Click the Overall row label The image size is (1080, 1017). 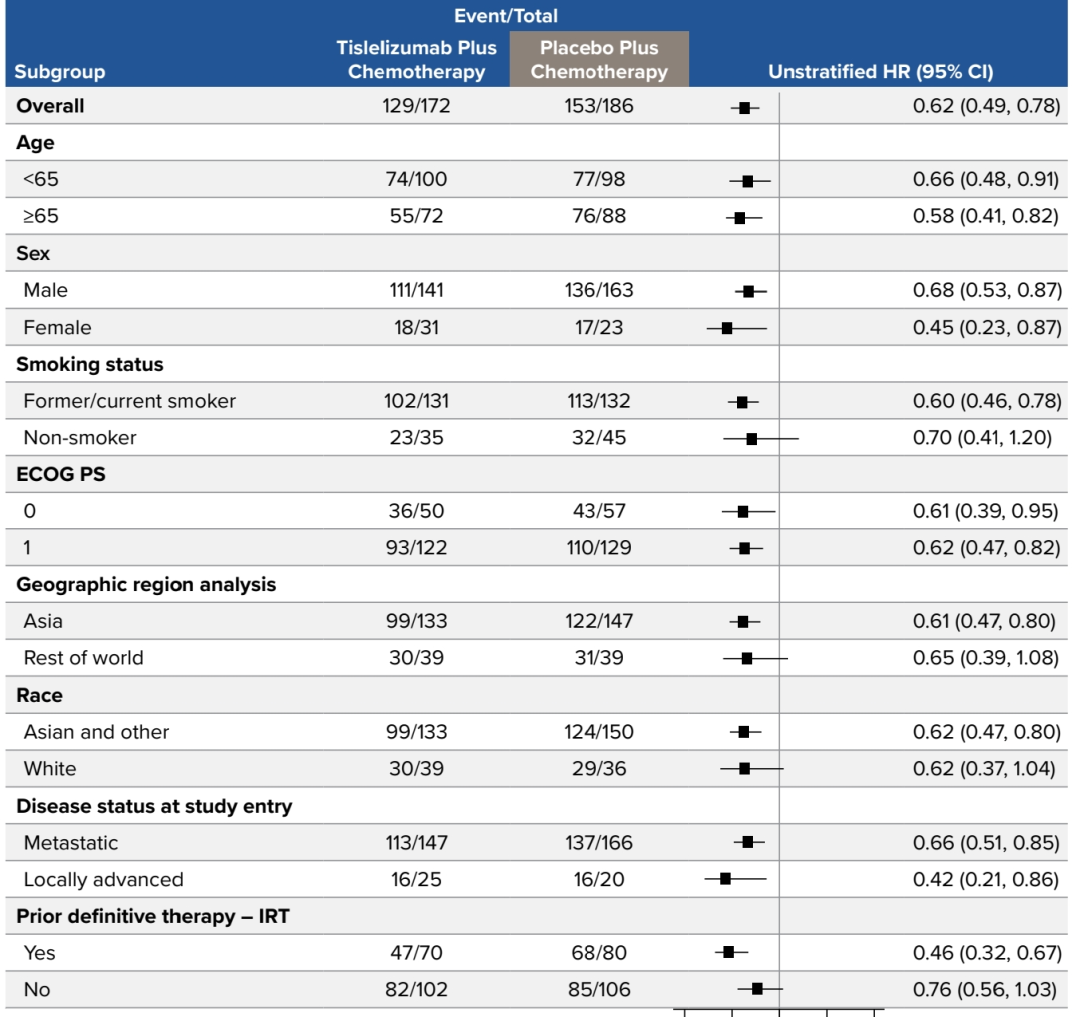coord(50,106)
